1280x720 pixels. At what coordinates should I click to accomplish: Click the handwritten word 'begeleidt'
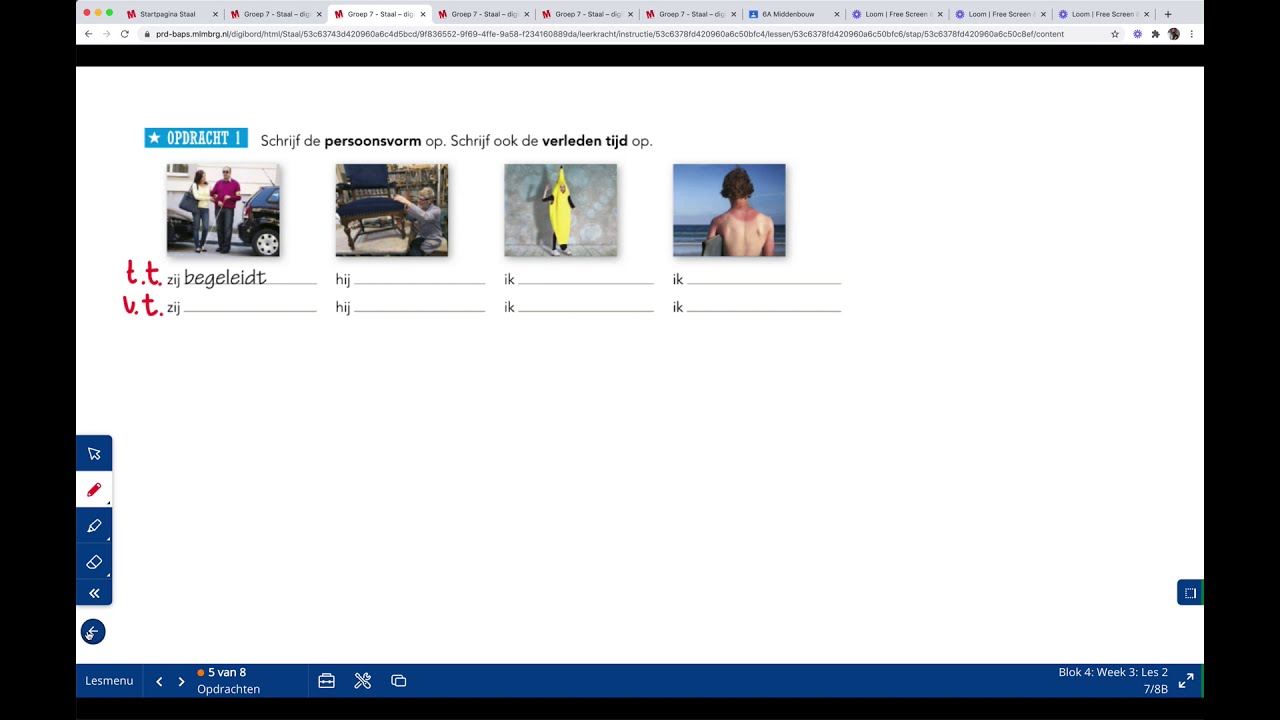point(225,278)
